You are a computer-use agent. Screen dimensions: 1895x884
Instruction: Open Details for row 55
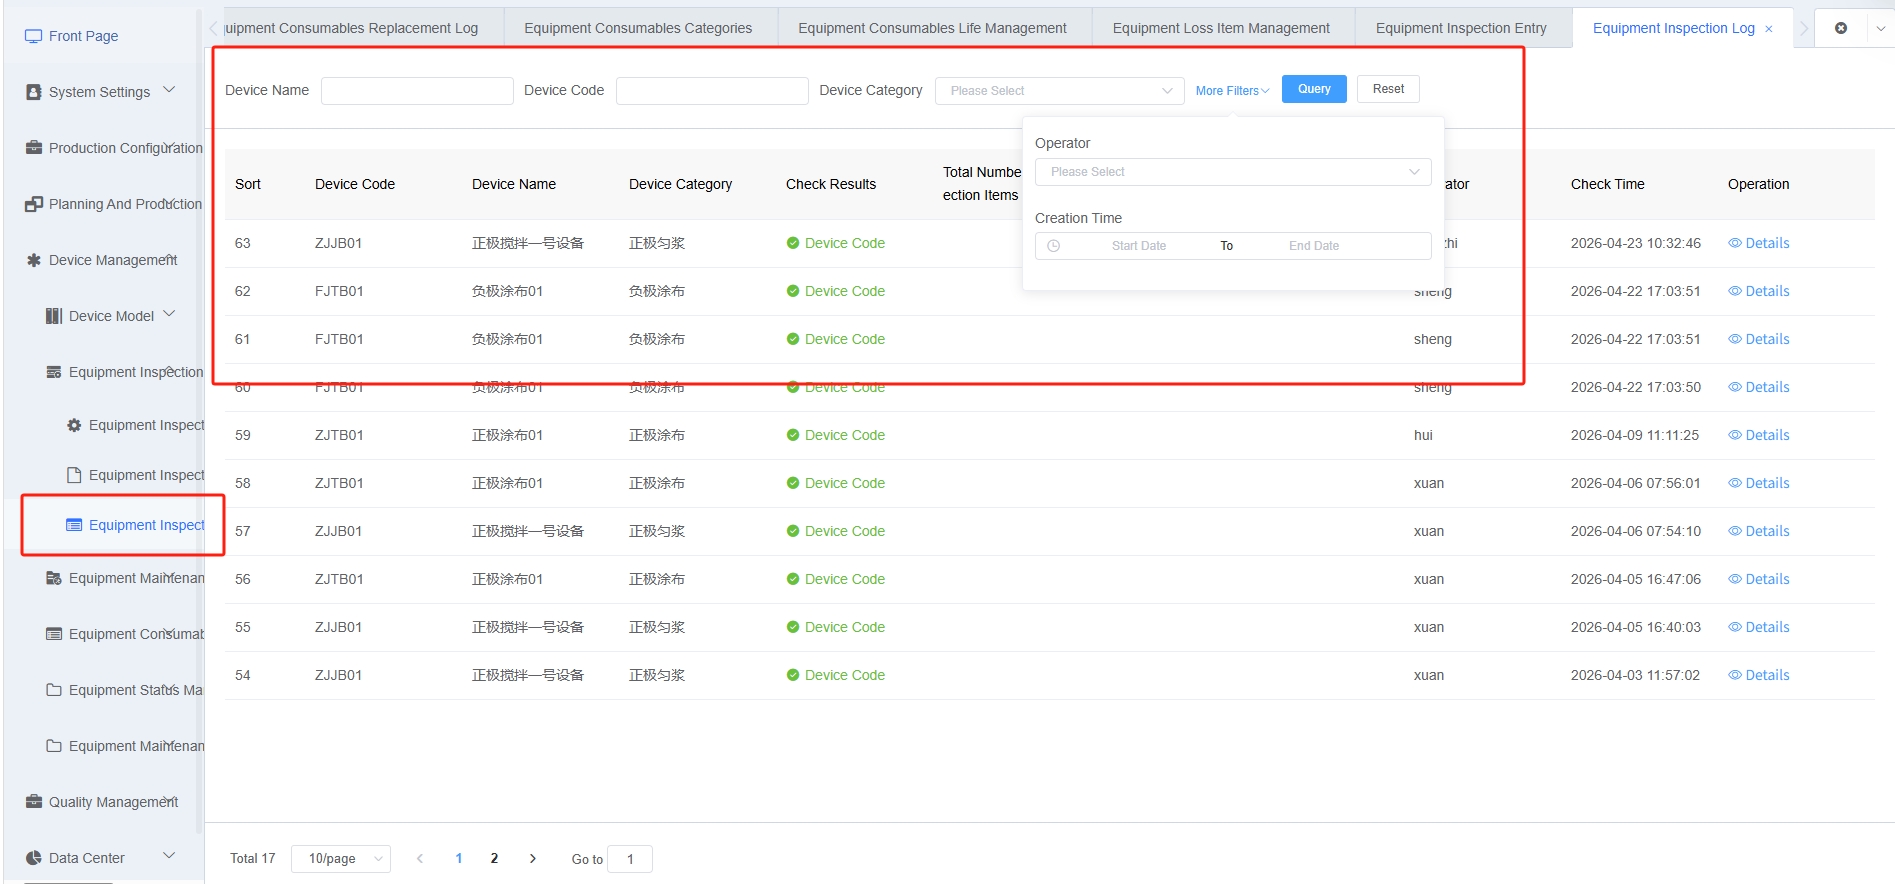1759,627
